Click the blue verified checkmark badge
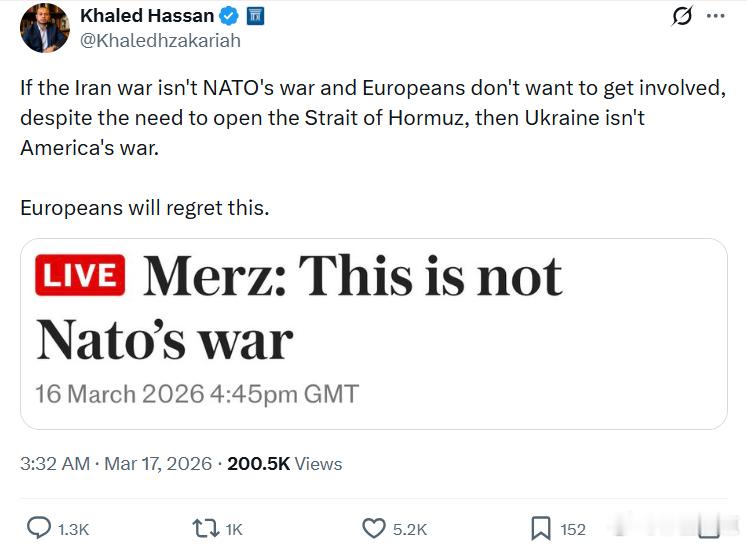The height and width of the screenshot is (544, 747). [229, 16]
